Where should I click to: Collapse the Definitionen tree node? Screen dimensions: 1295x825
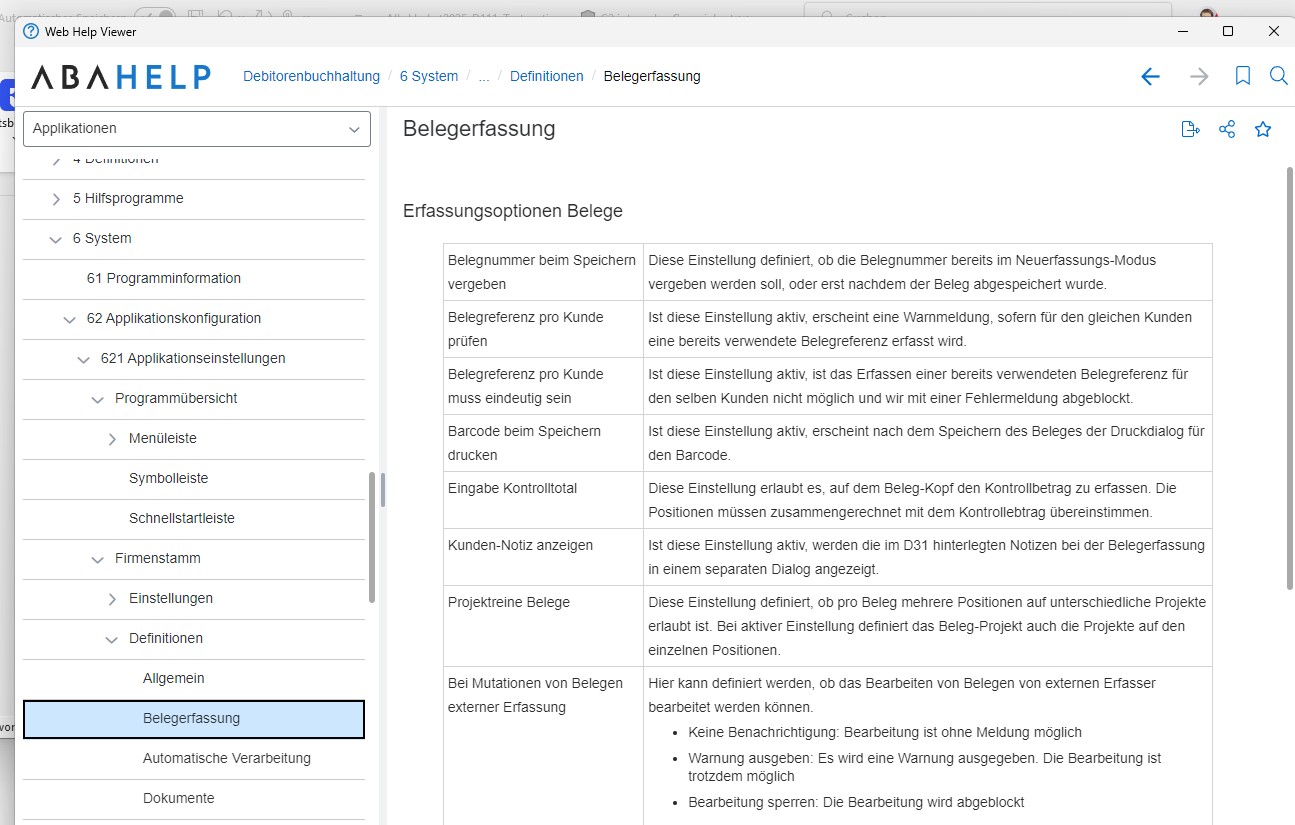pyautogui.click(x=111, y=639)
